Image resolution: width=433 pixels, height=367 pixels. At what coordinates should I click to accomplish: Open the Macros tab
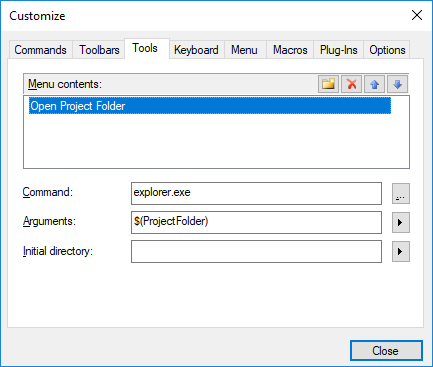click(290, 50)
